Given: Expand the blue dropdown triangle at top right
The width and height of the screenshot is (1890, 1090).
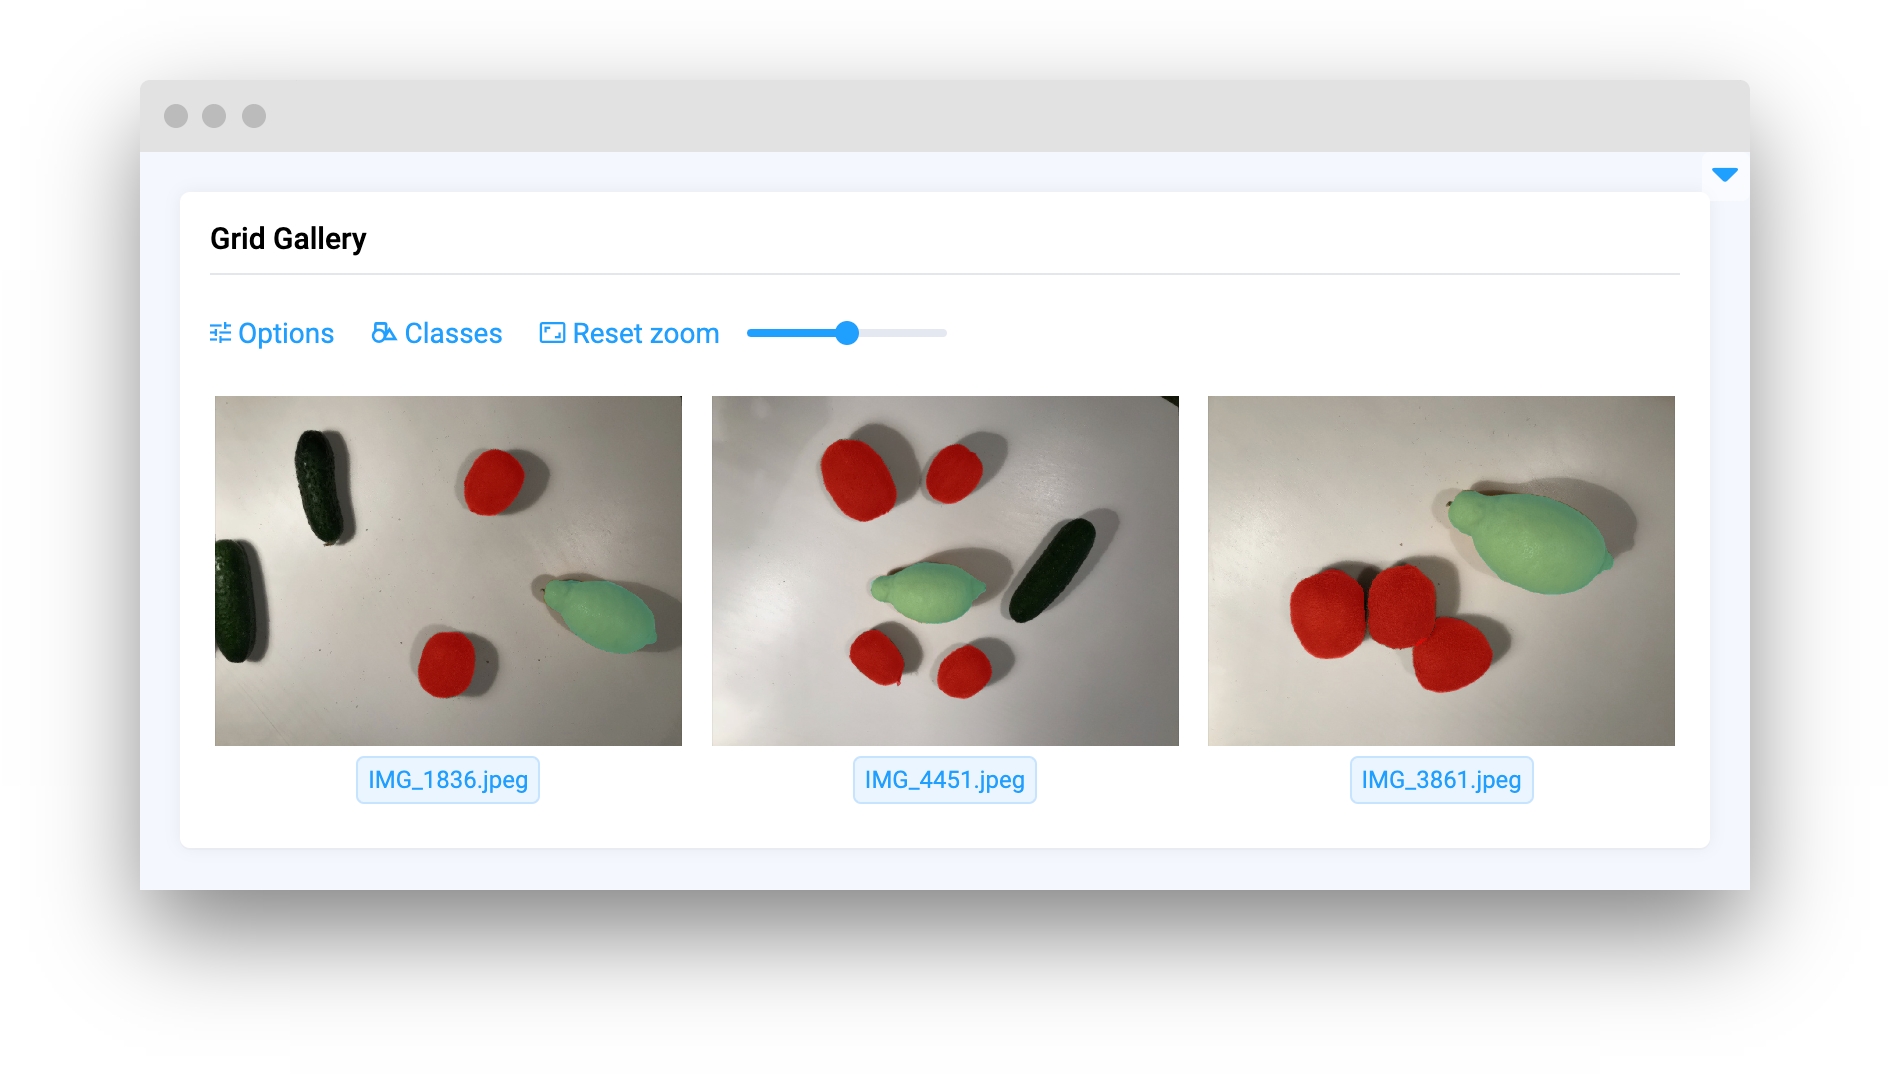Looking at the screenshot, I should pos(1725,175).
